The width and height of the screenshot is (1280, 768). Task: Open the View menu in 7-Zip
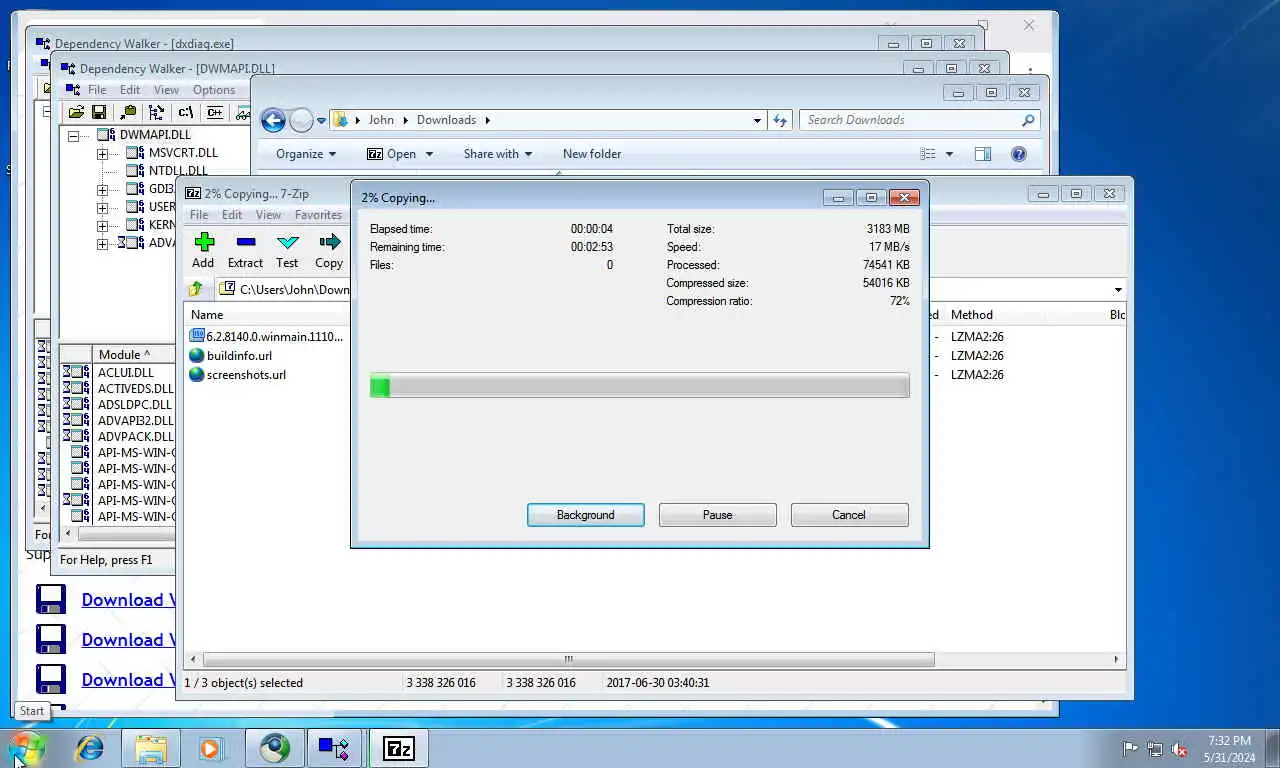(268, 215)
